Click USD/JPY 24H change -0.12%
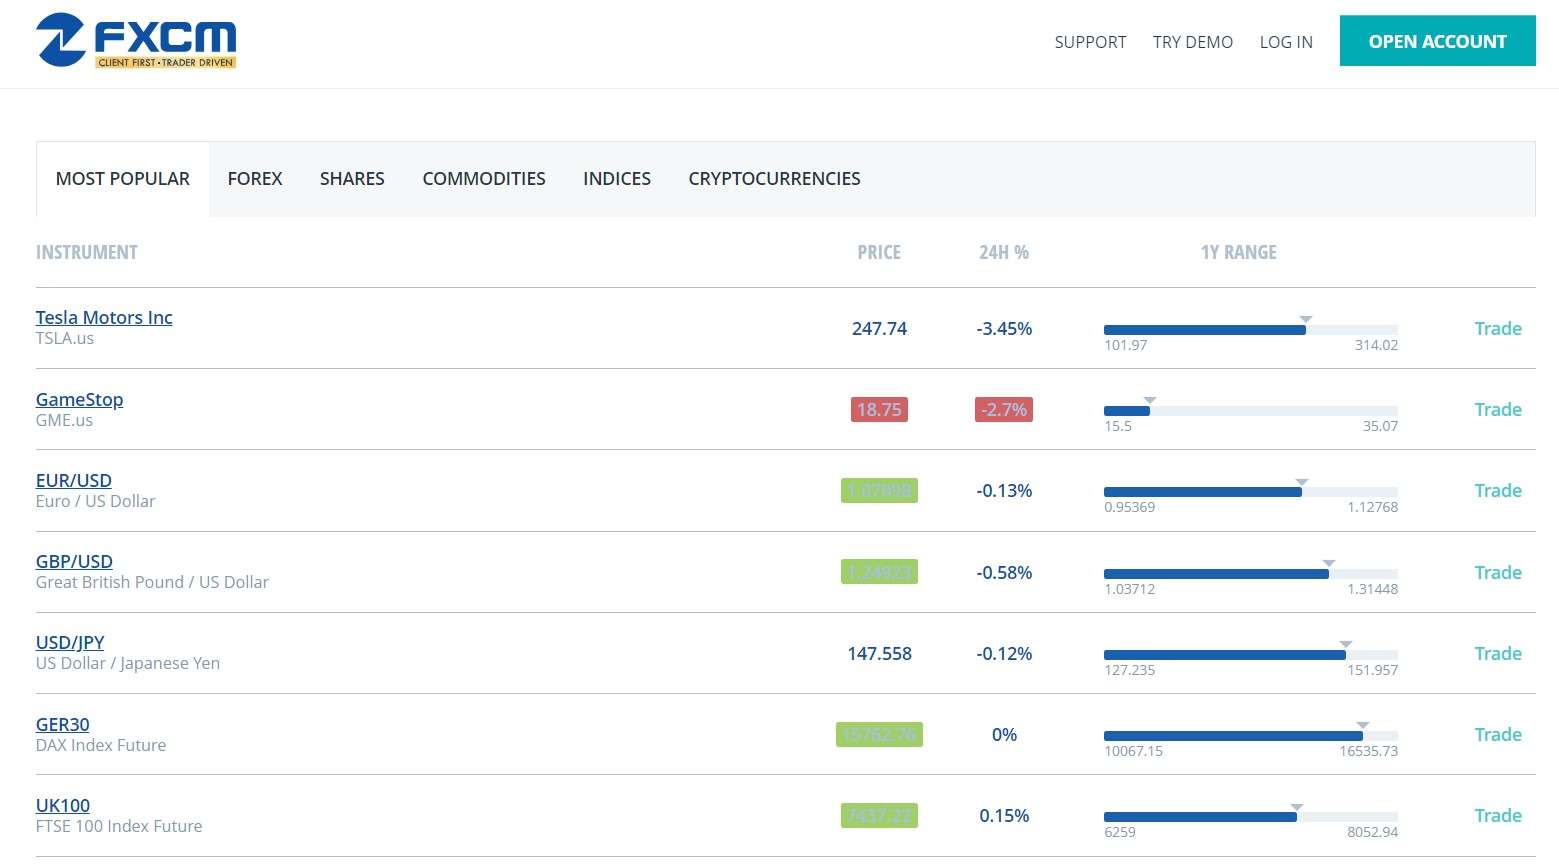 click(1004, 653)
